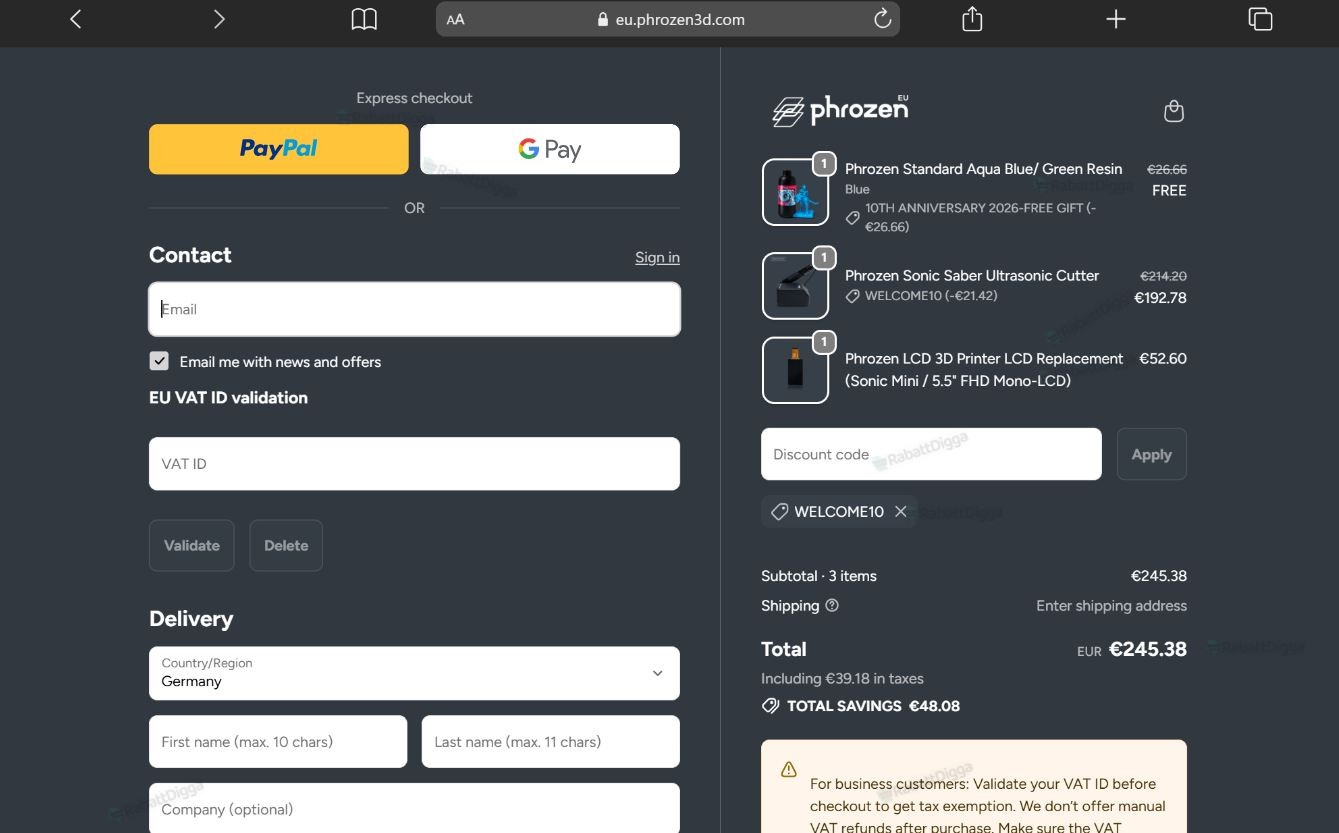Click the TOTAL SAVINGS €48.08 text
Viewport: 1339px width, 833px height.
click(873, 706)
